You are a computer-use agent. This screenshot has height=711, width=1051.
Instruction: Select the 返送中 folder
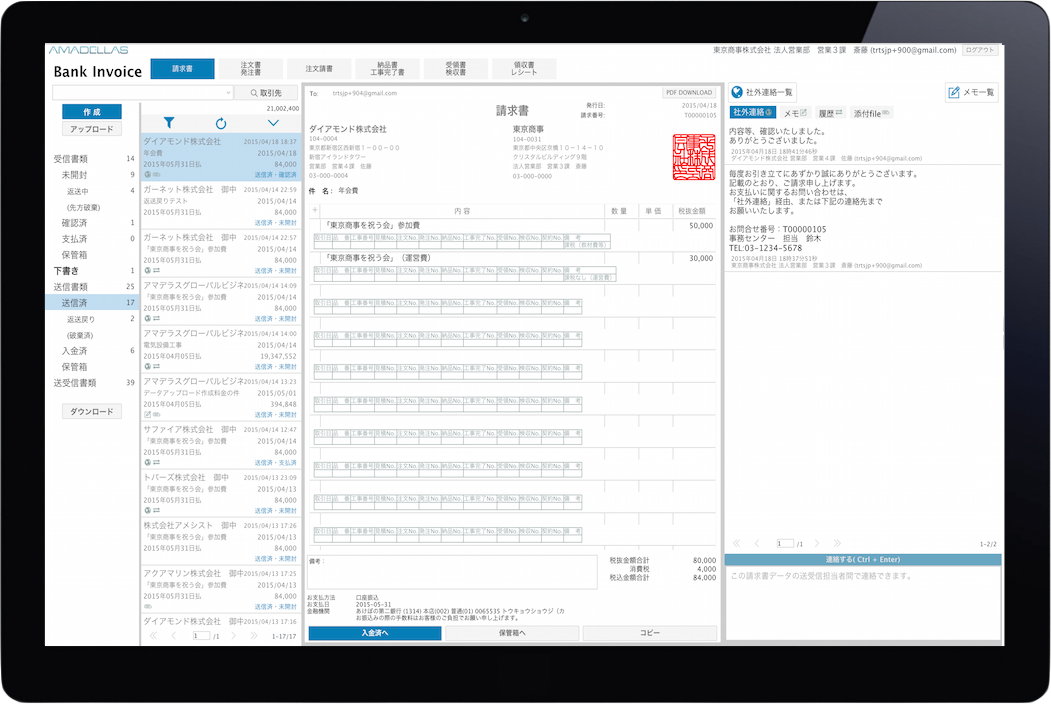(94, 191)
